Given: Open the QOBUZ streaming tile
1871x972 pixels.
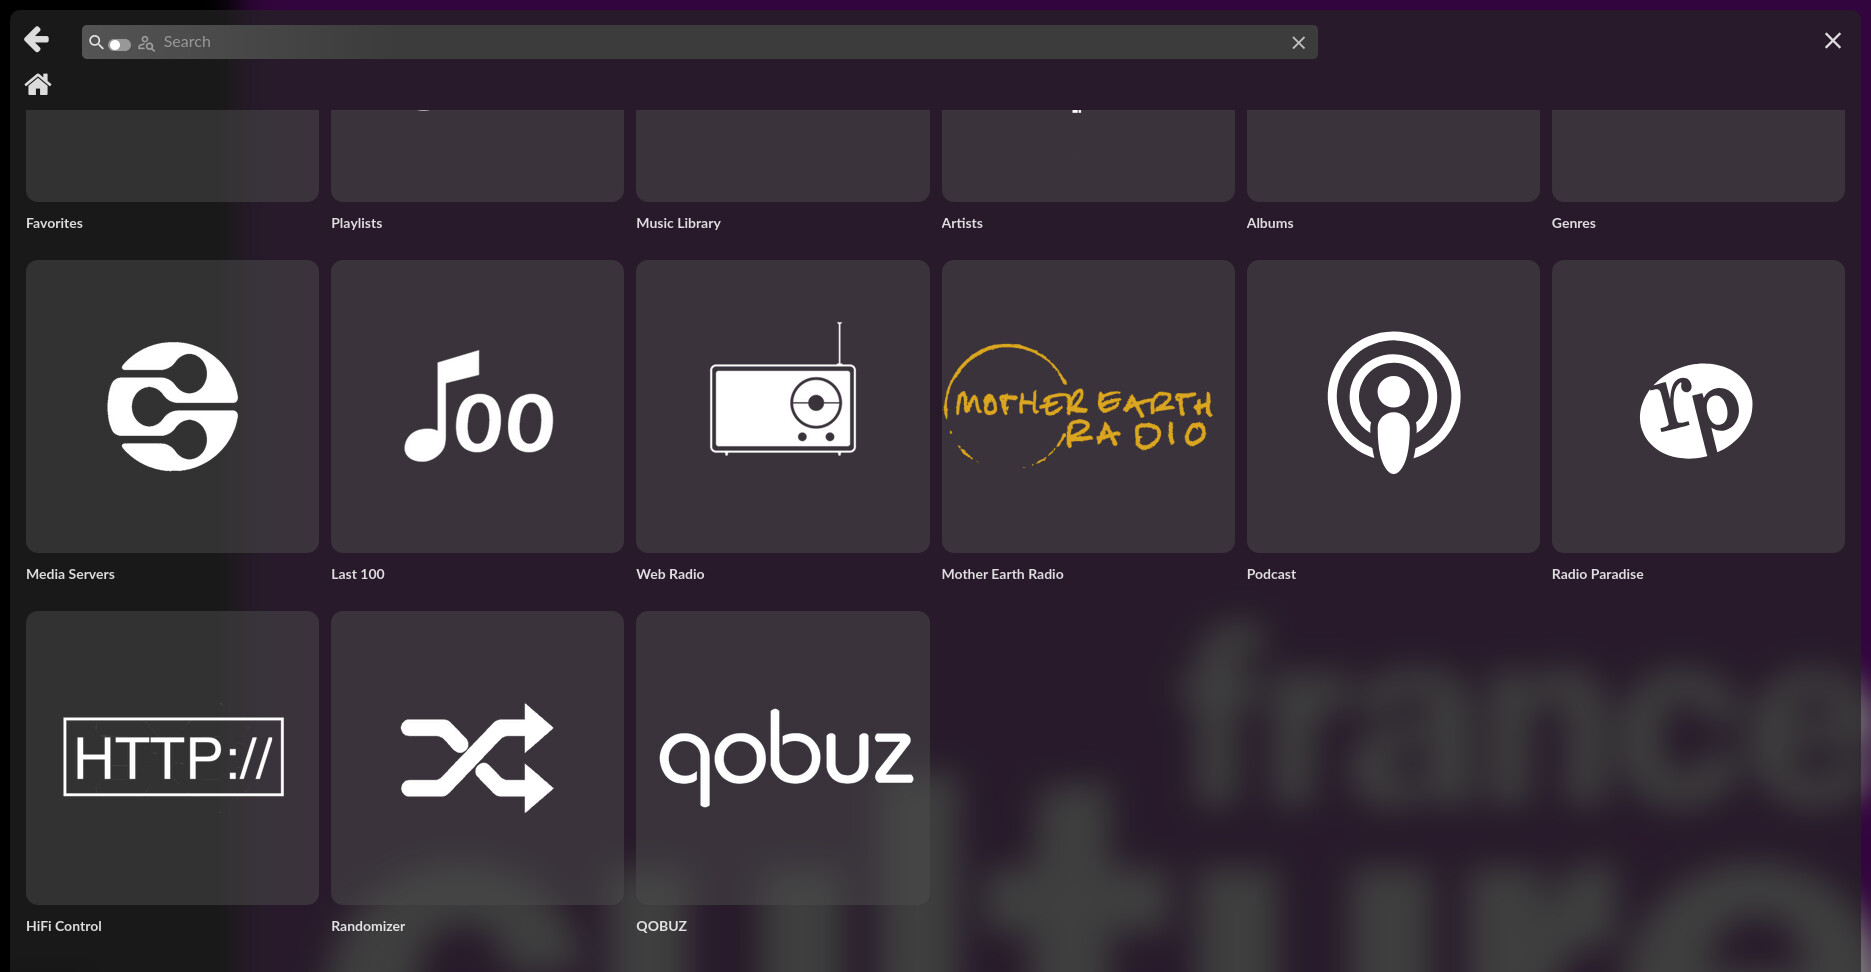Looking at the screenshot, I should [x=782, y=757].
